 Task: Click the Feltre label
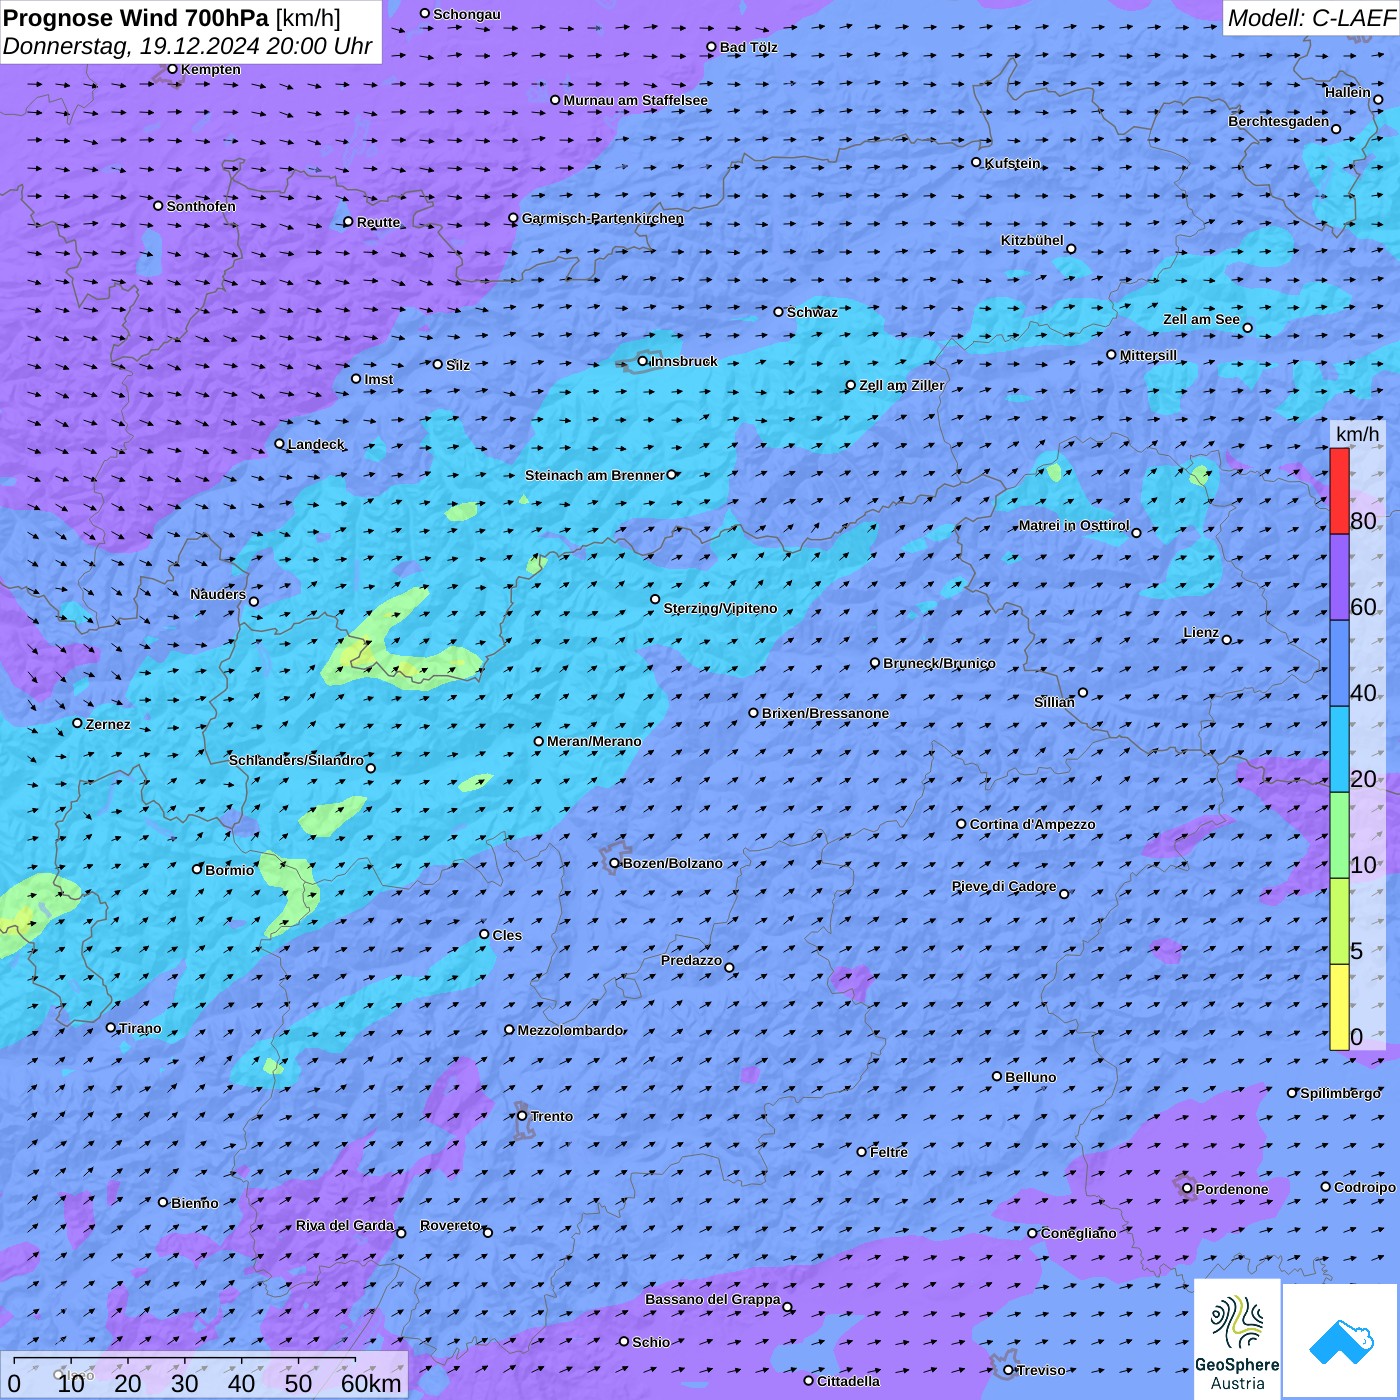coord(889,1152)
